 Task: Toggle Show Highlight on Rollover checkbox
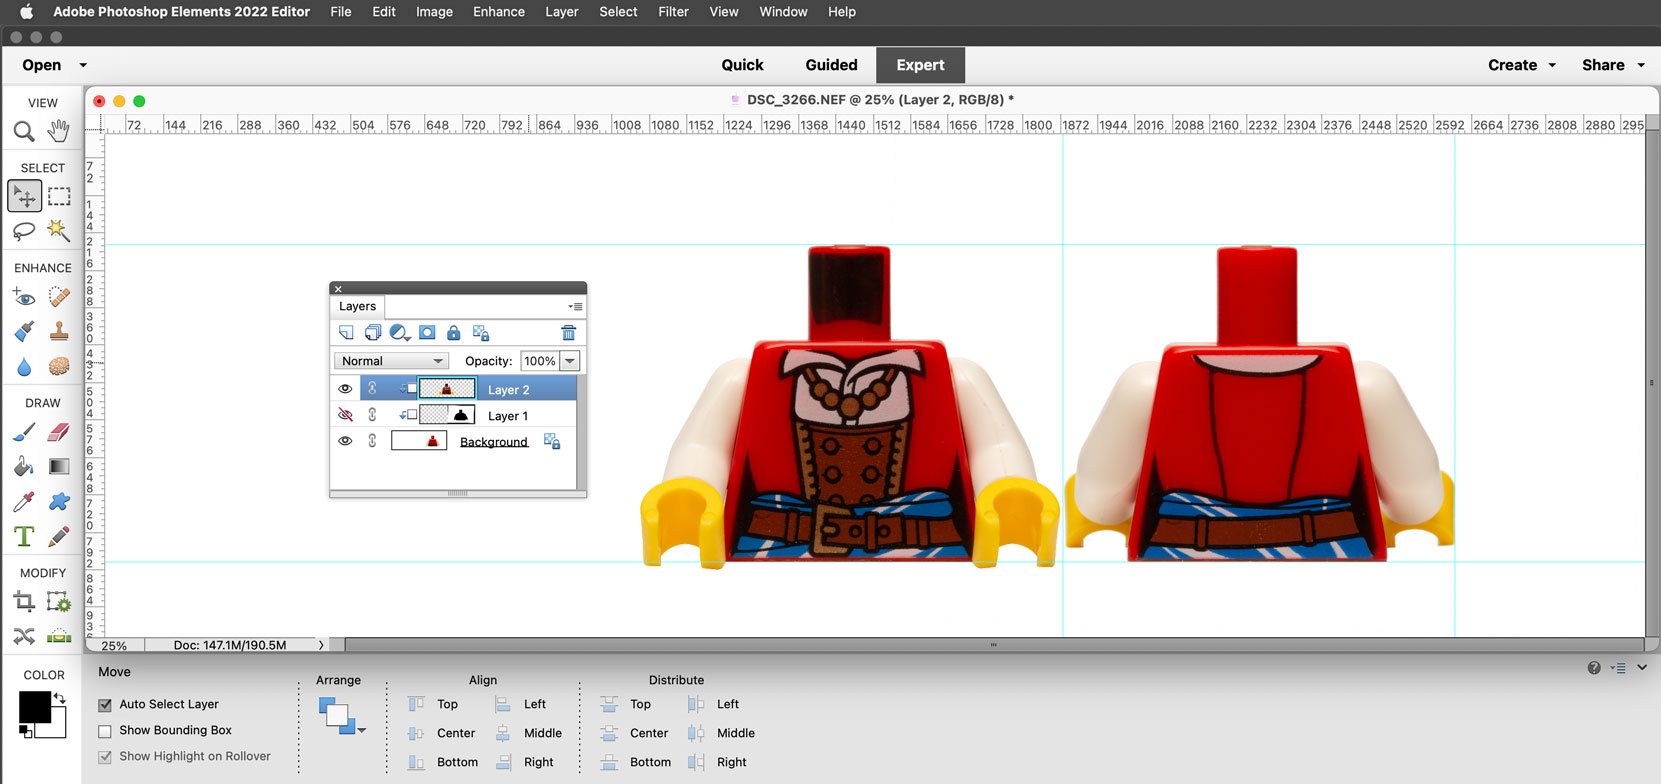tap(105, 757)
